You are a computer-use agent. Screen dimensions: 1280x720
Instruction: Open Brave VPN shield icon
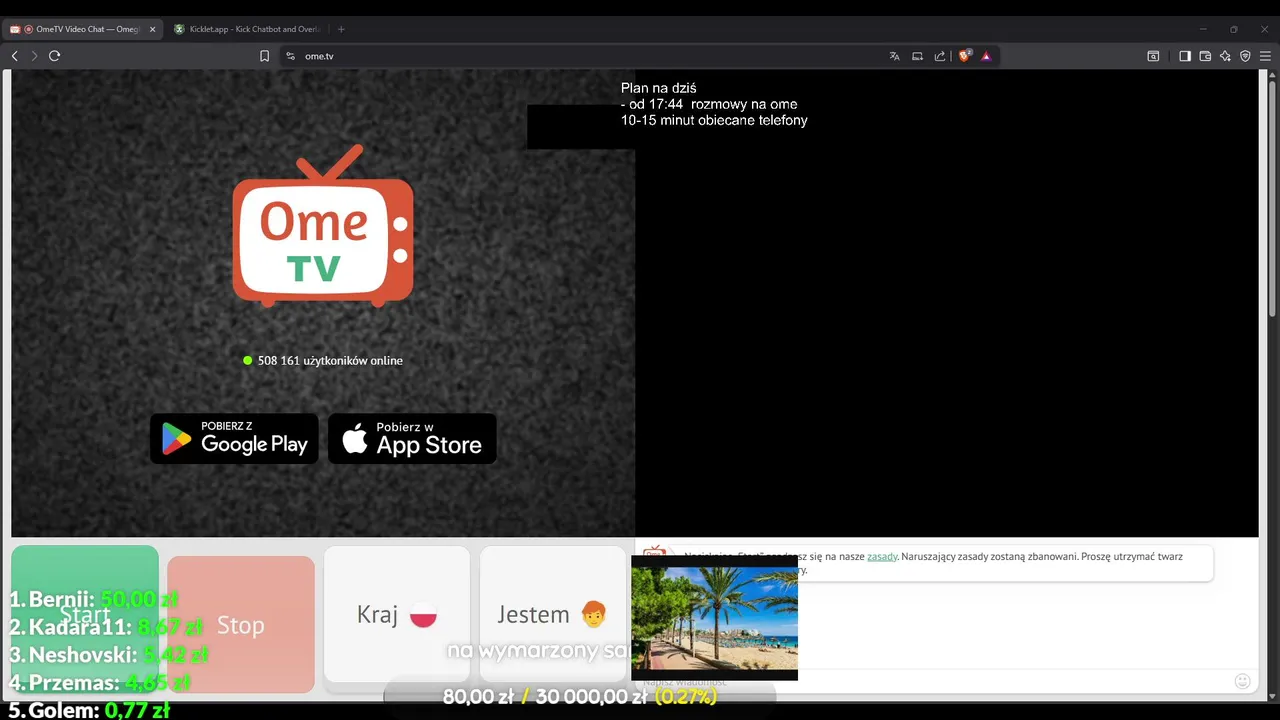(1245, 56)
